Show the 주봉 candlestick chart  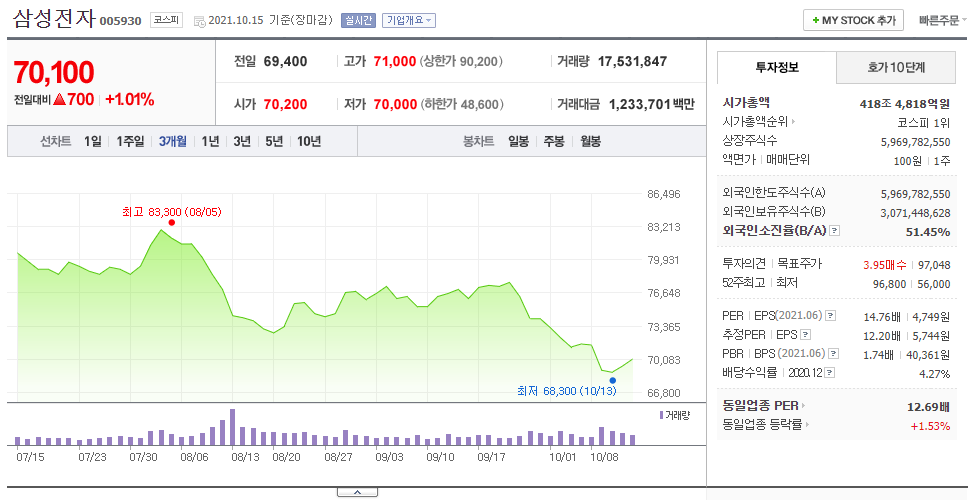pyautogui.click(x=554, y=142)
